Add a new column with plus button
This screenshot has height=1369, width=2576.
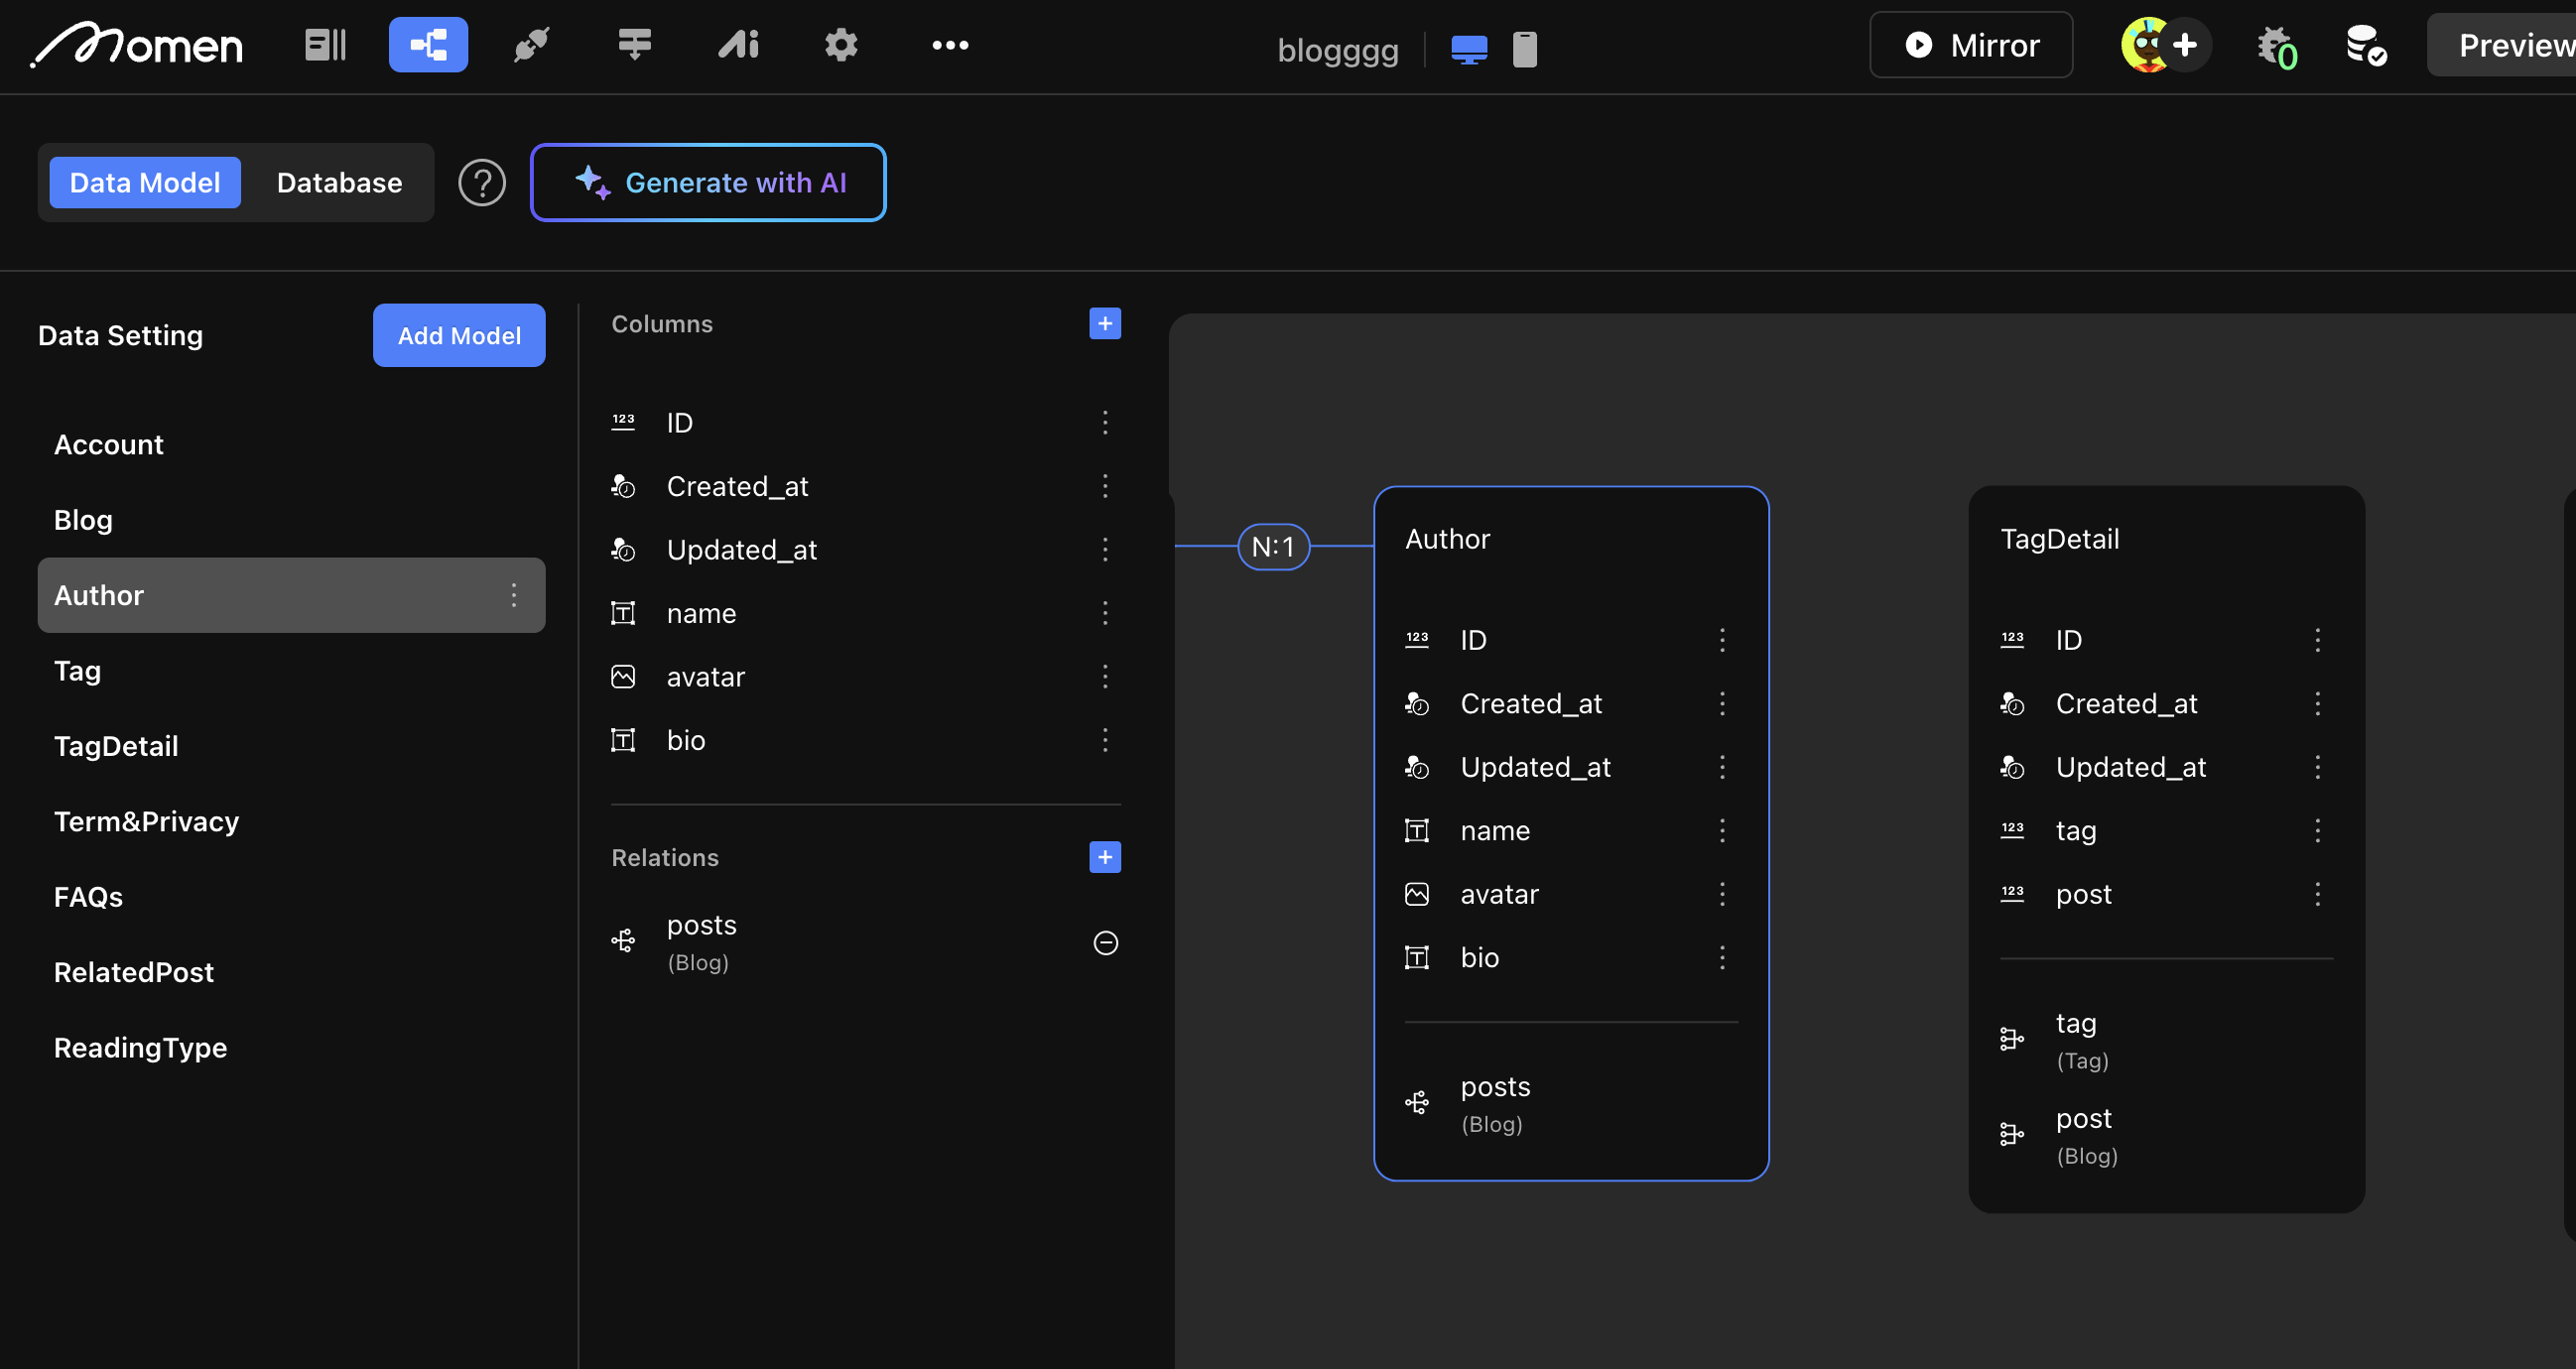pyautogui.click(x=1105, y=324)
